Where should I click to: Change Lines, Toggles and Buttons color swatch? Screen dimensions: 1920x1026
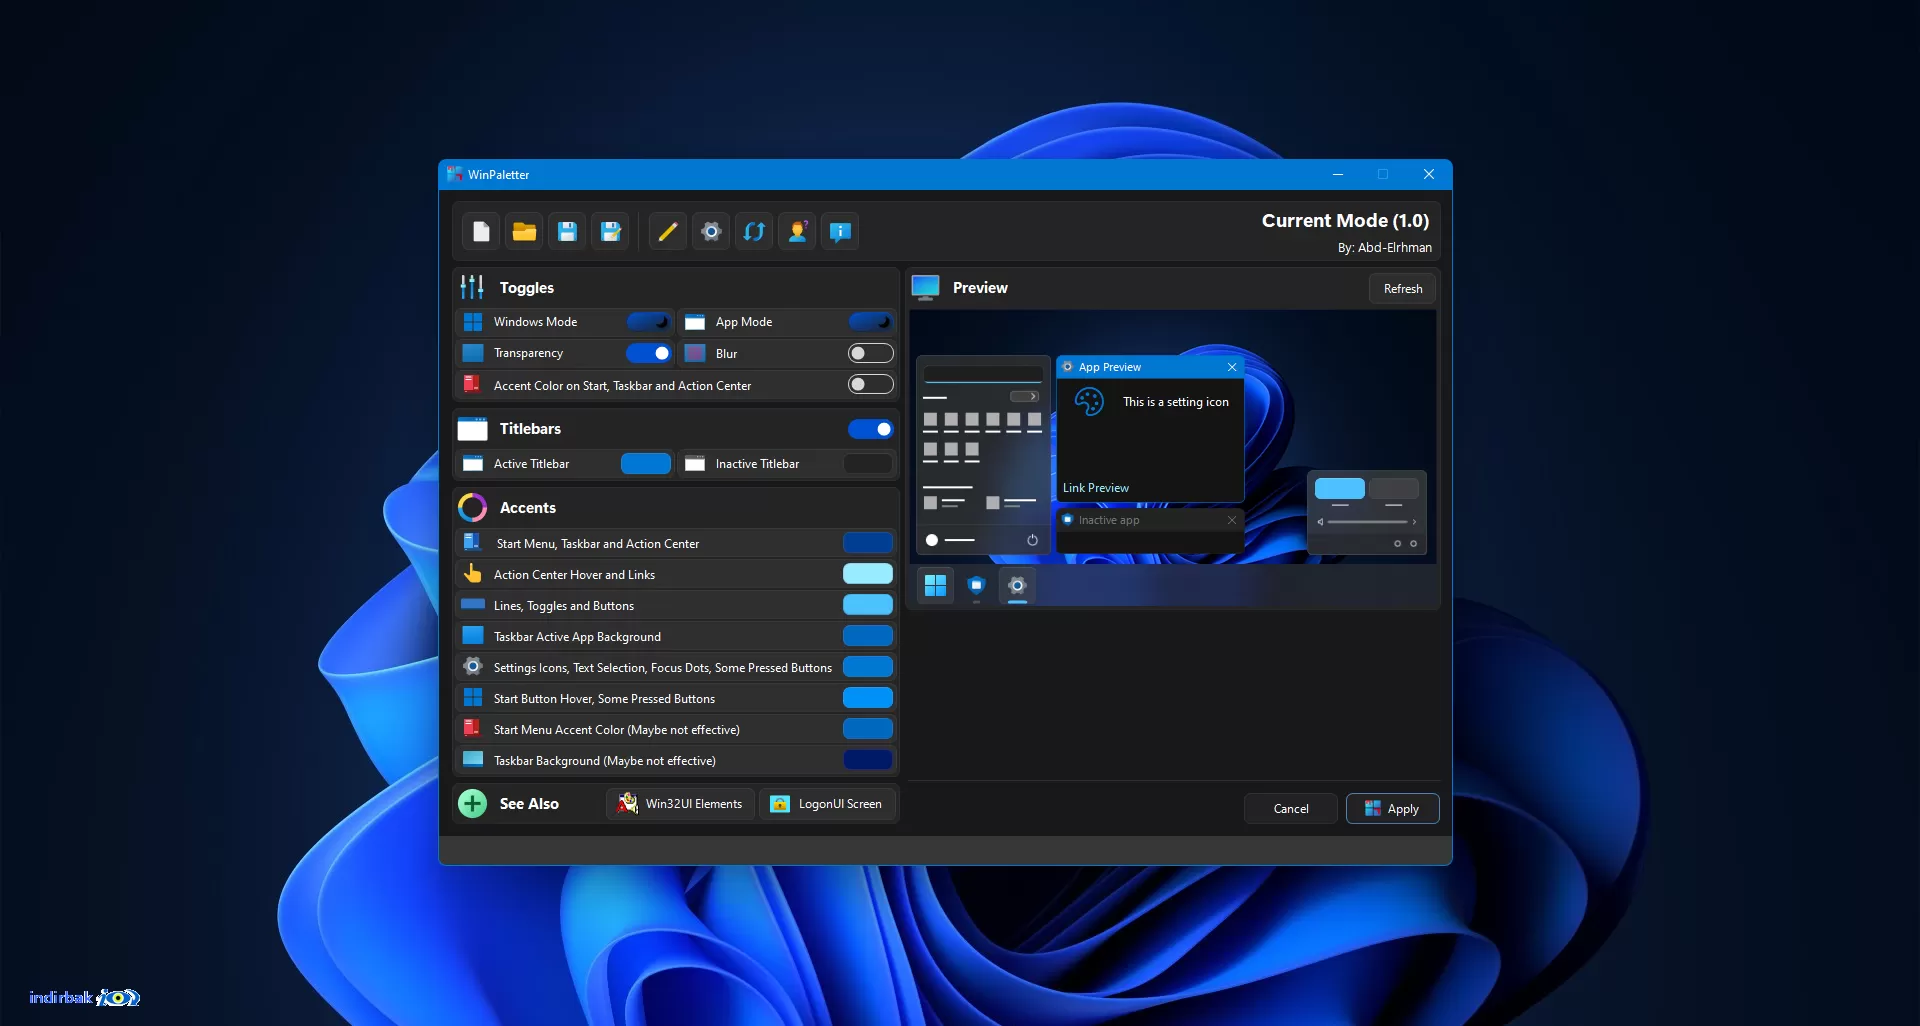(868, 605)
